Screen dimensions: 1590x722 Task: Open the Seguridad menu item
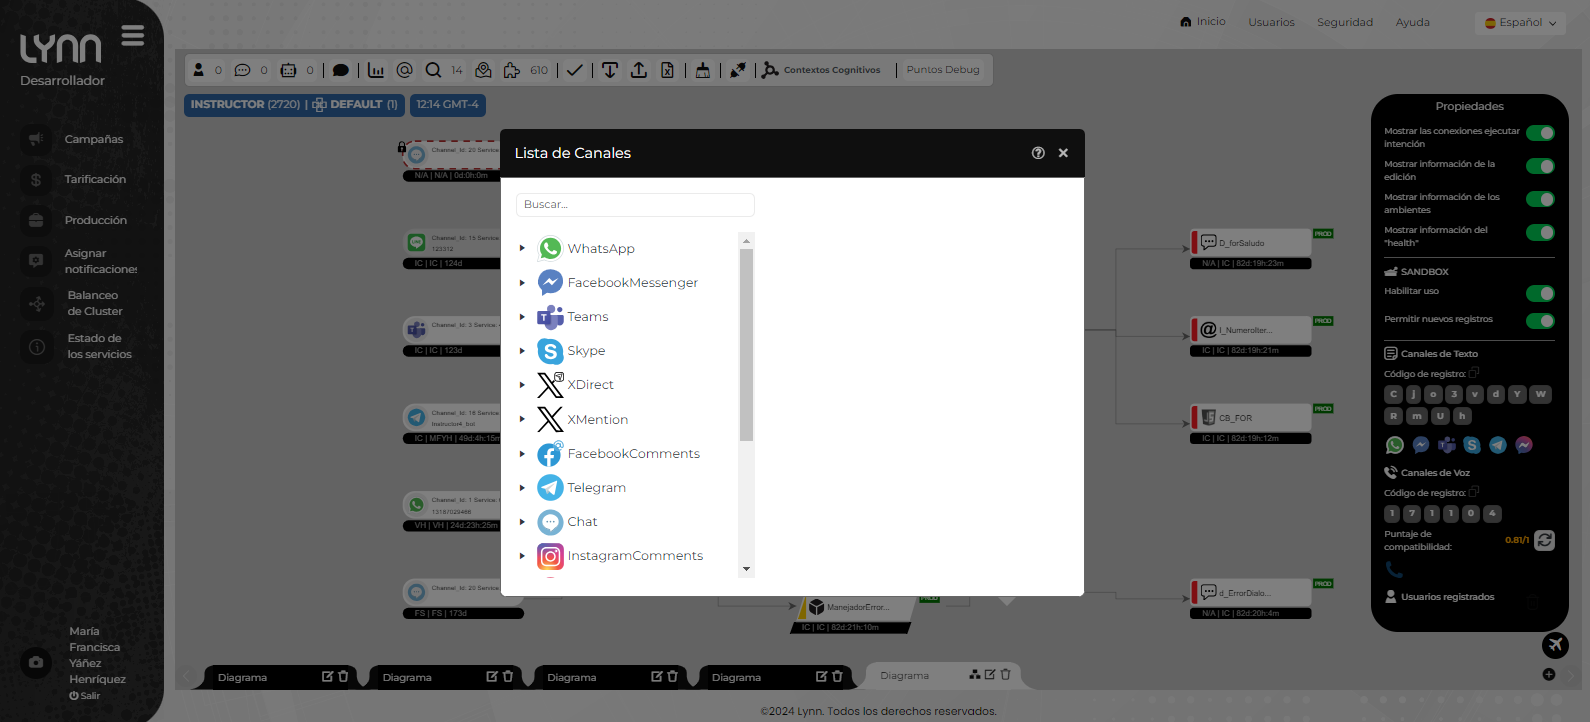click(1345, 22)
